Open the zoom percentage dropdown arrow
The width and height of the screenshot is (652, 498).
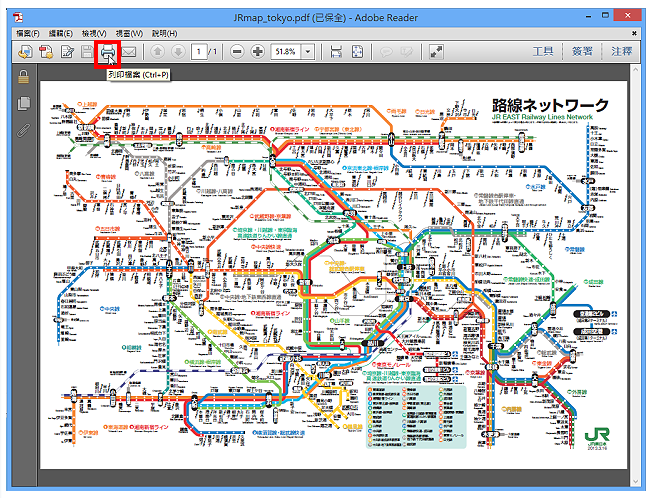308,52
